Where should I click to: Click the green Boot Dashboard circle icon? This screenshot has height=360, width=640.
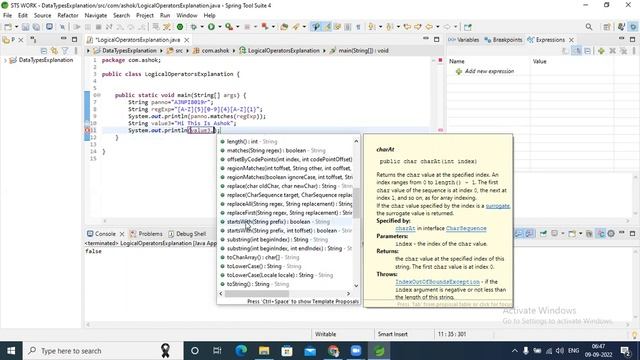[x=180, y=27]
